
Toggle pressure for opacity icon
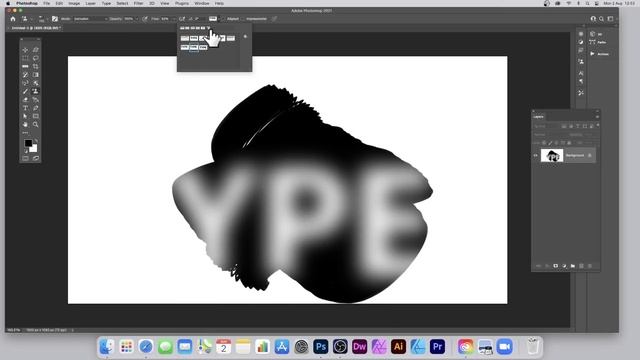point(145,19)
